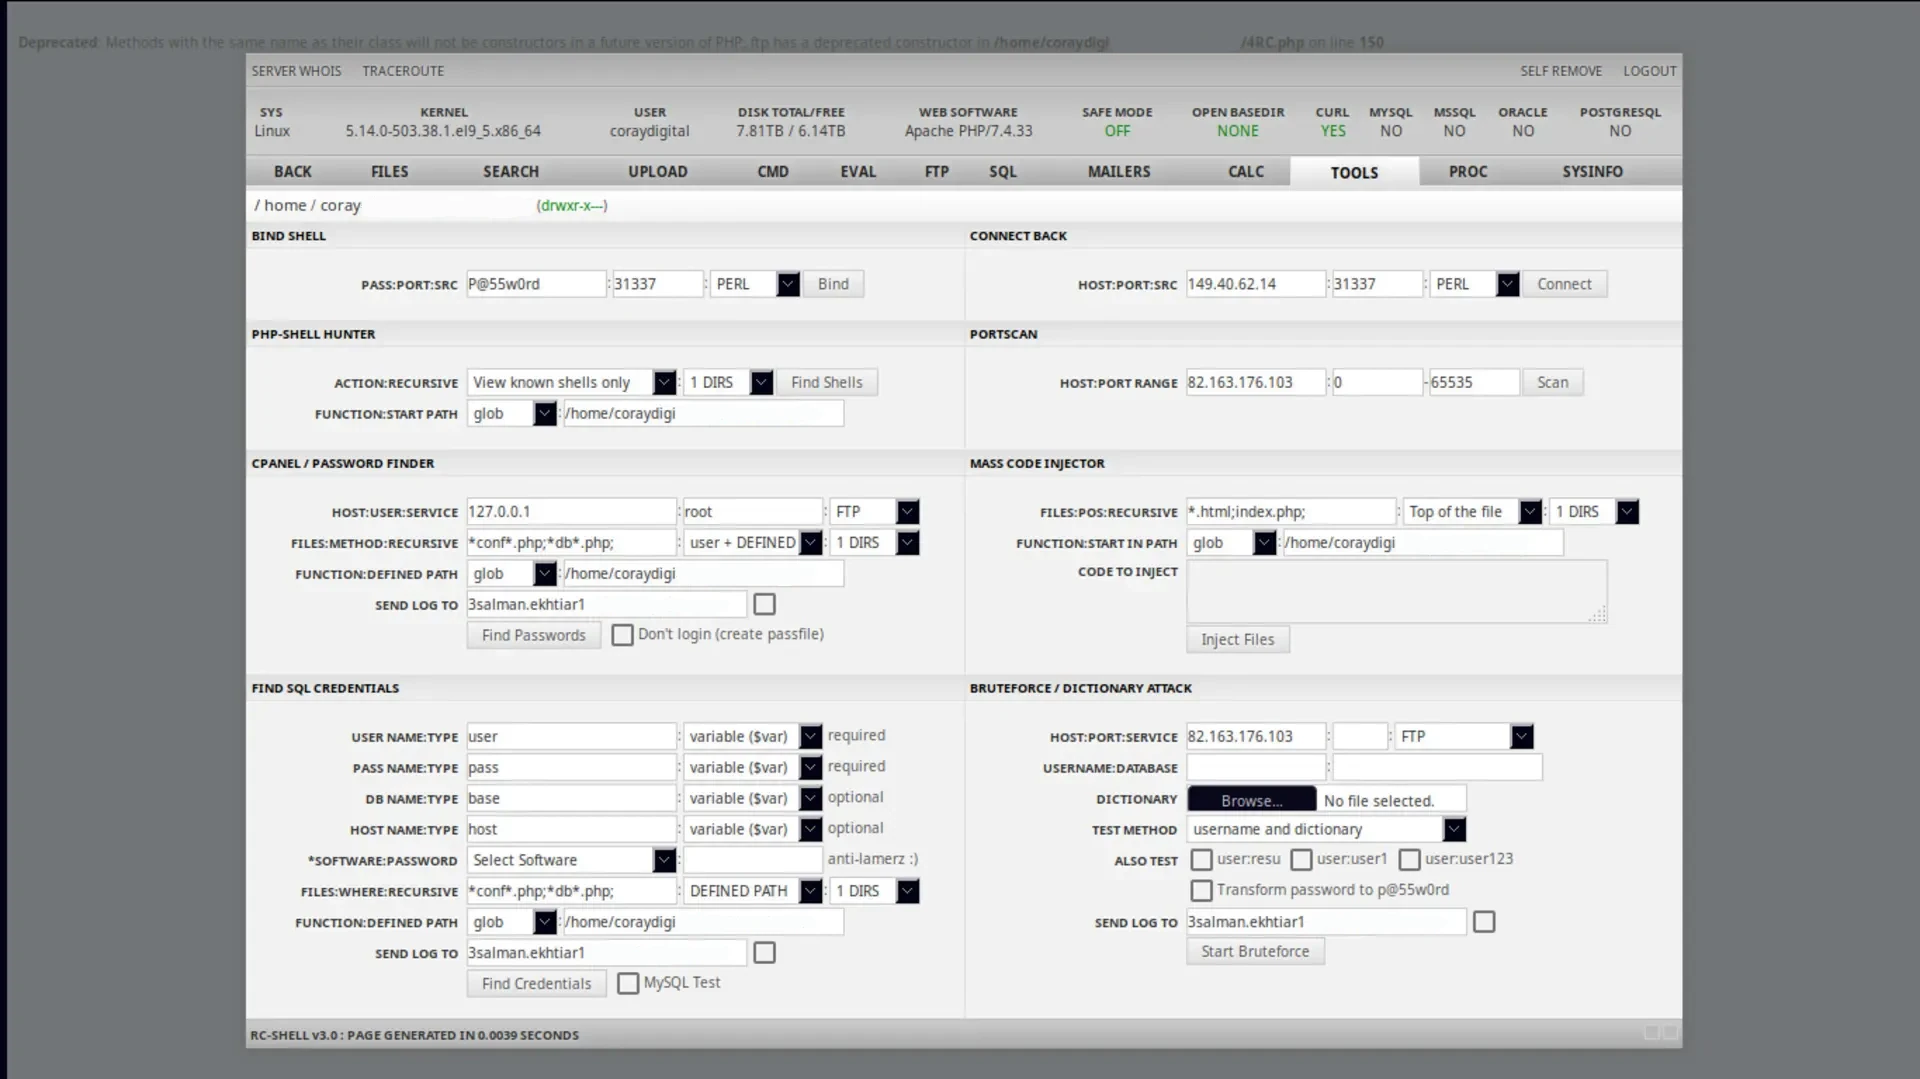Click the 7.81TB / 6.14TB disk value
The width and height of the screenshot is (1920, 1079).
coord(791,131)
